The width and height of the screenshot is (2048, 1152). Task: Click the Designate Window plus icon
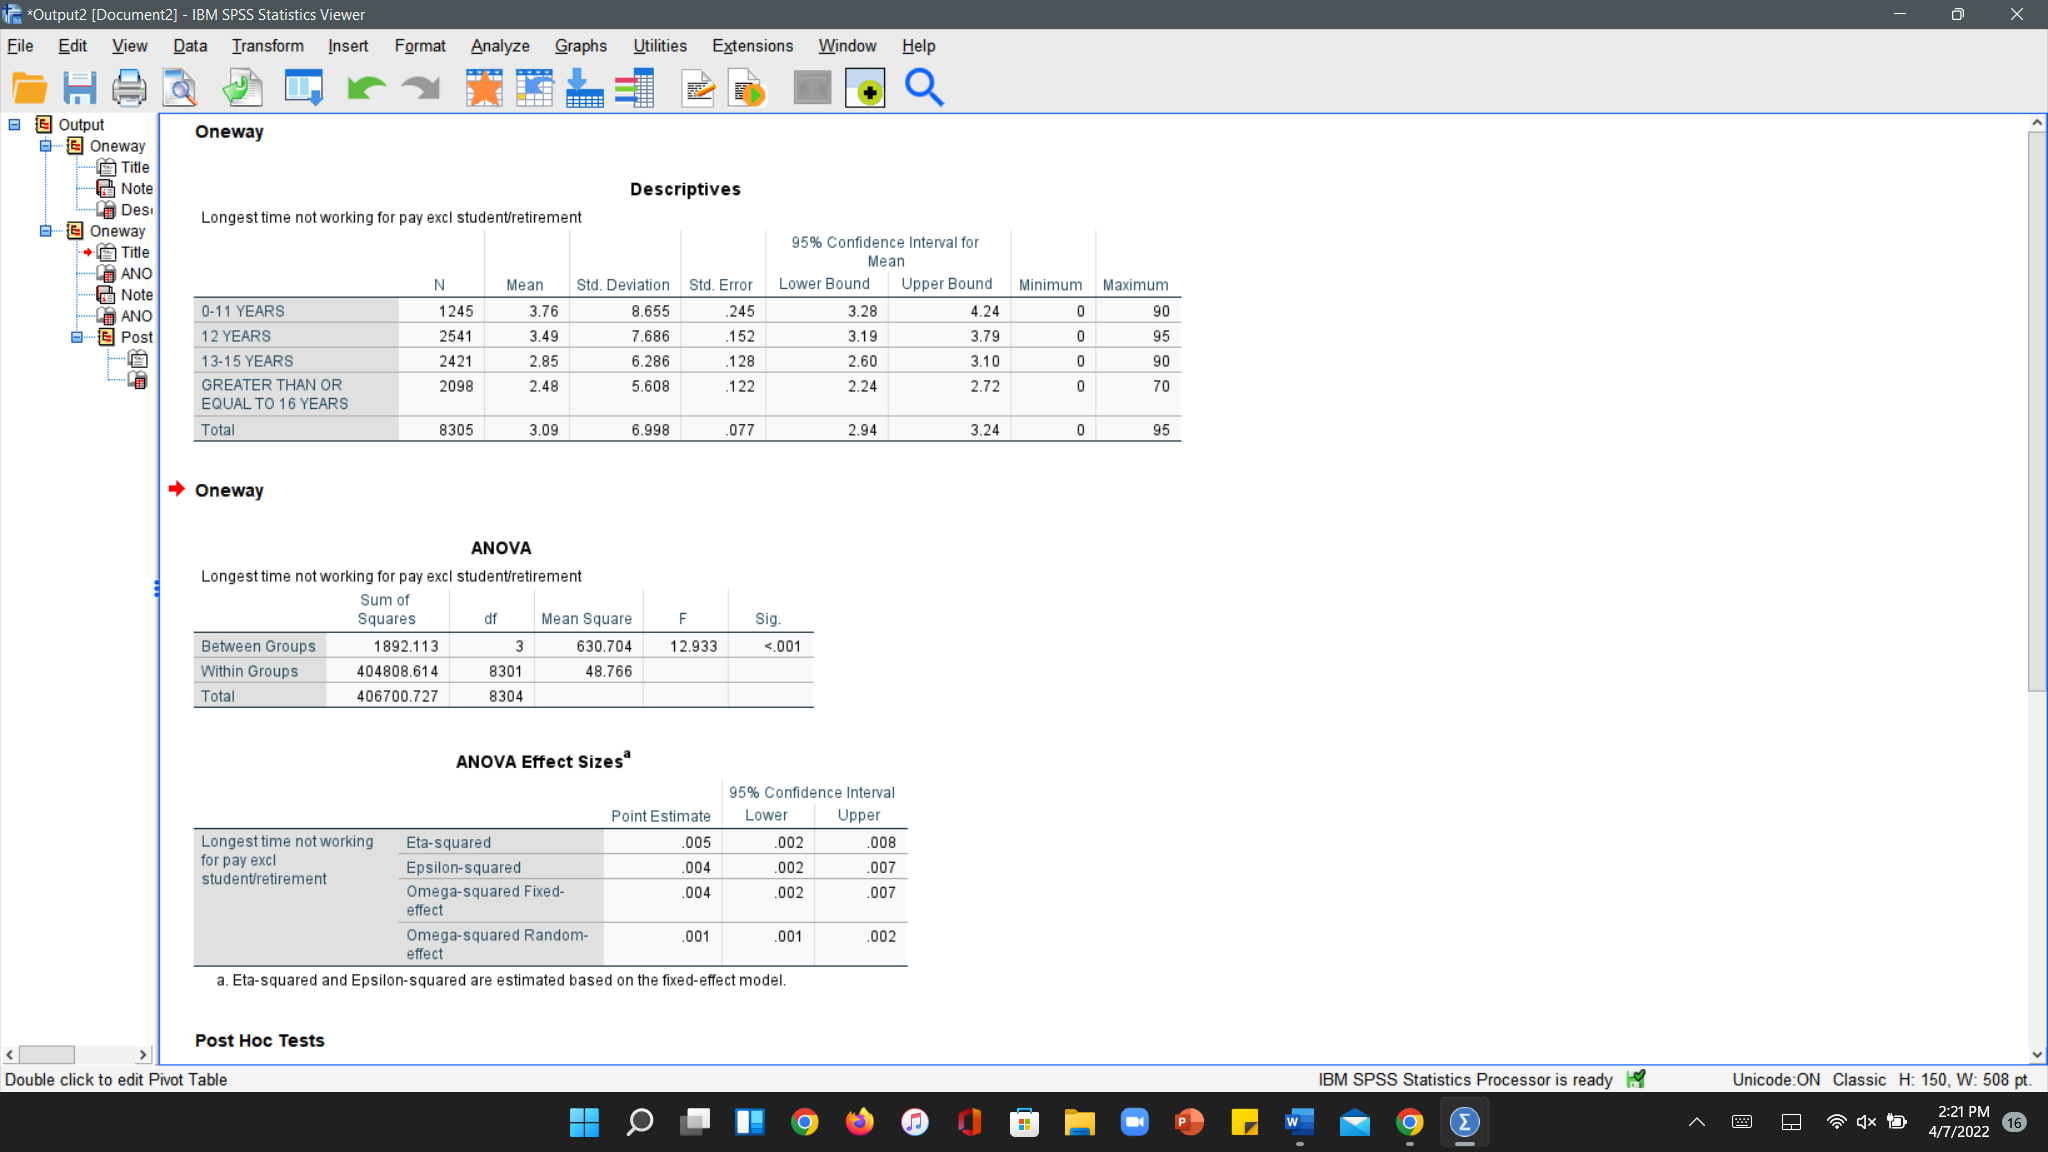(865, 88)
